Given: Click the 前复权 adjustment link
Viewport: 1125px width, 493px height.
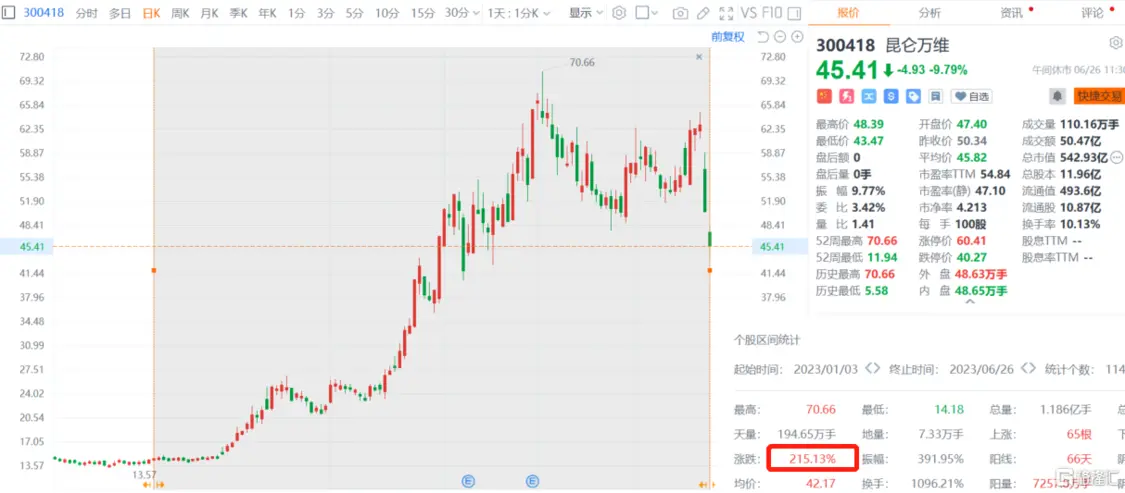Looking at the screenshot, I should (727, 36).
